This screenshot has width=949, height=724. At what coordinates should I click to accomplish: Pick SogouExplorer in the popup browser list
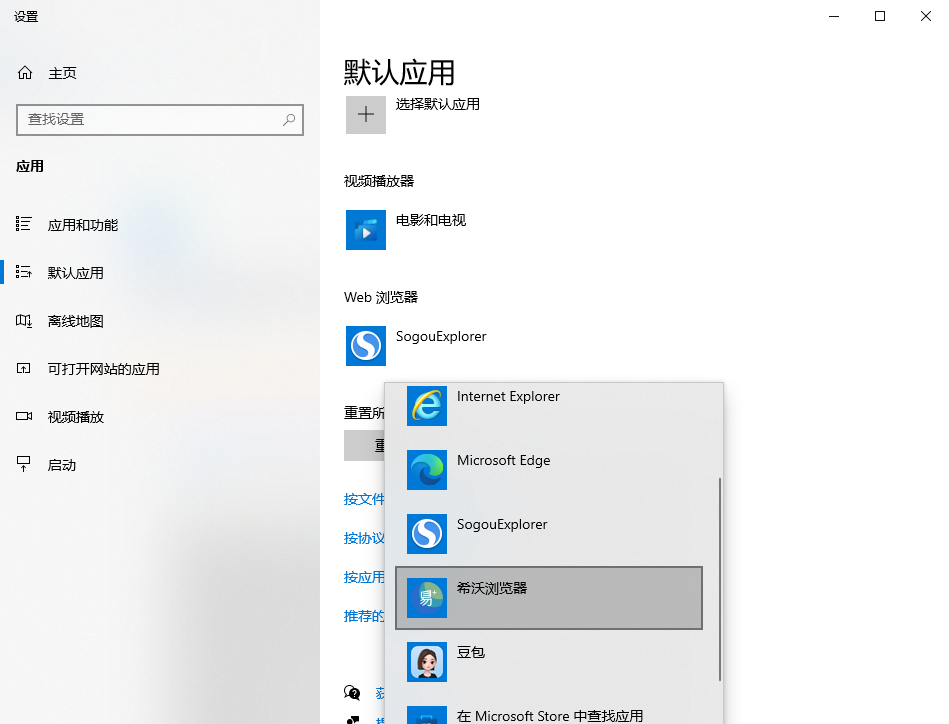tap(549, 534)
